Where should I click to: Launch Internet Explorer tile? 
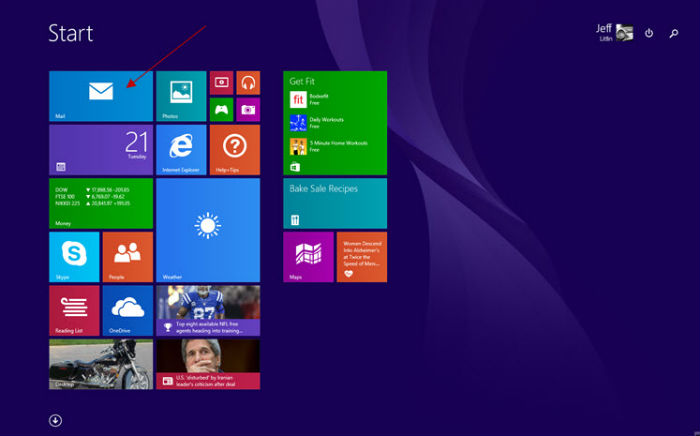[x=181, y=150]
